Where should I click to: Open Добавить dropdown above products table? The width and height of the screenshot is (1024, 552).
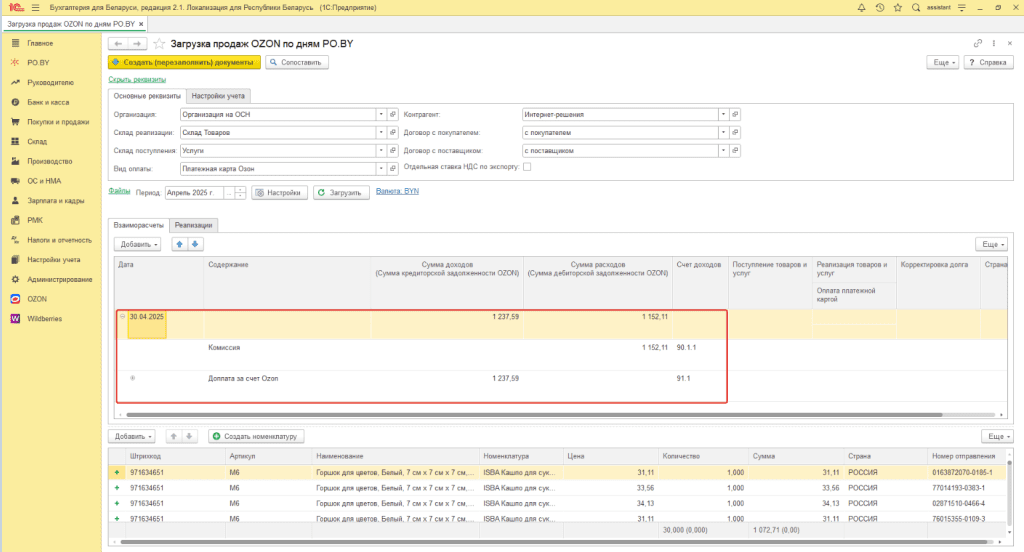coord(133,436)
